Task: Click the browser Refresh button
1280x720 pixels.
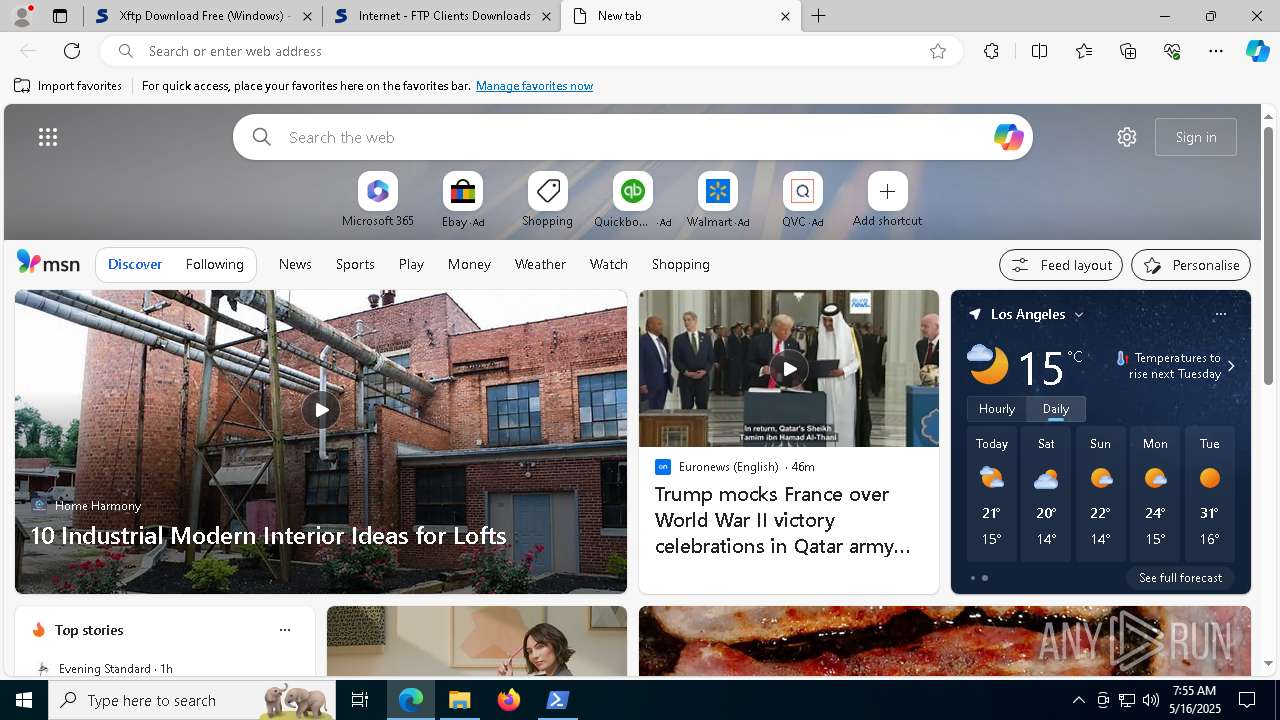Action: 72,51
